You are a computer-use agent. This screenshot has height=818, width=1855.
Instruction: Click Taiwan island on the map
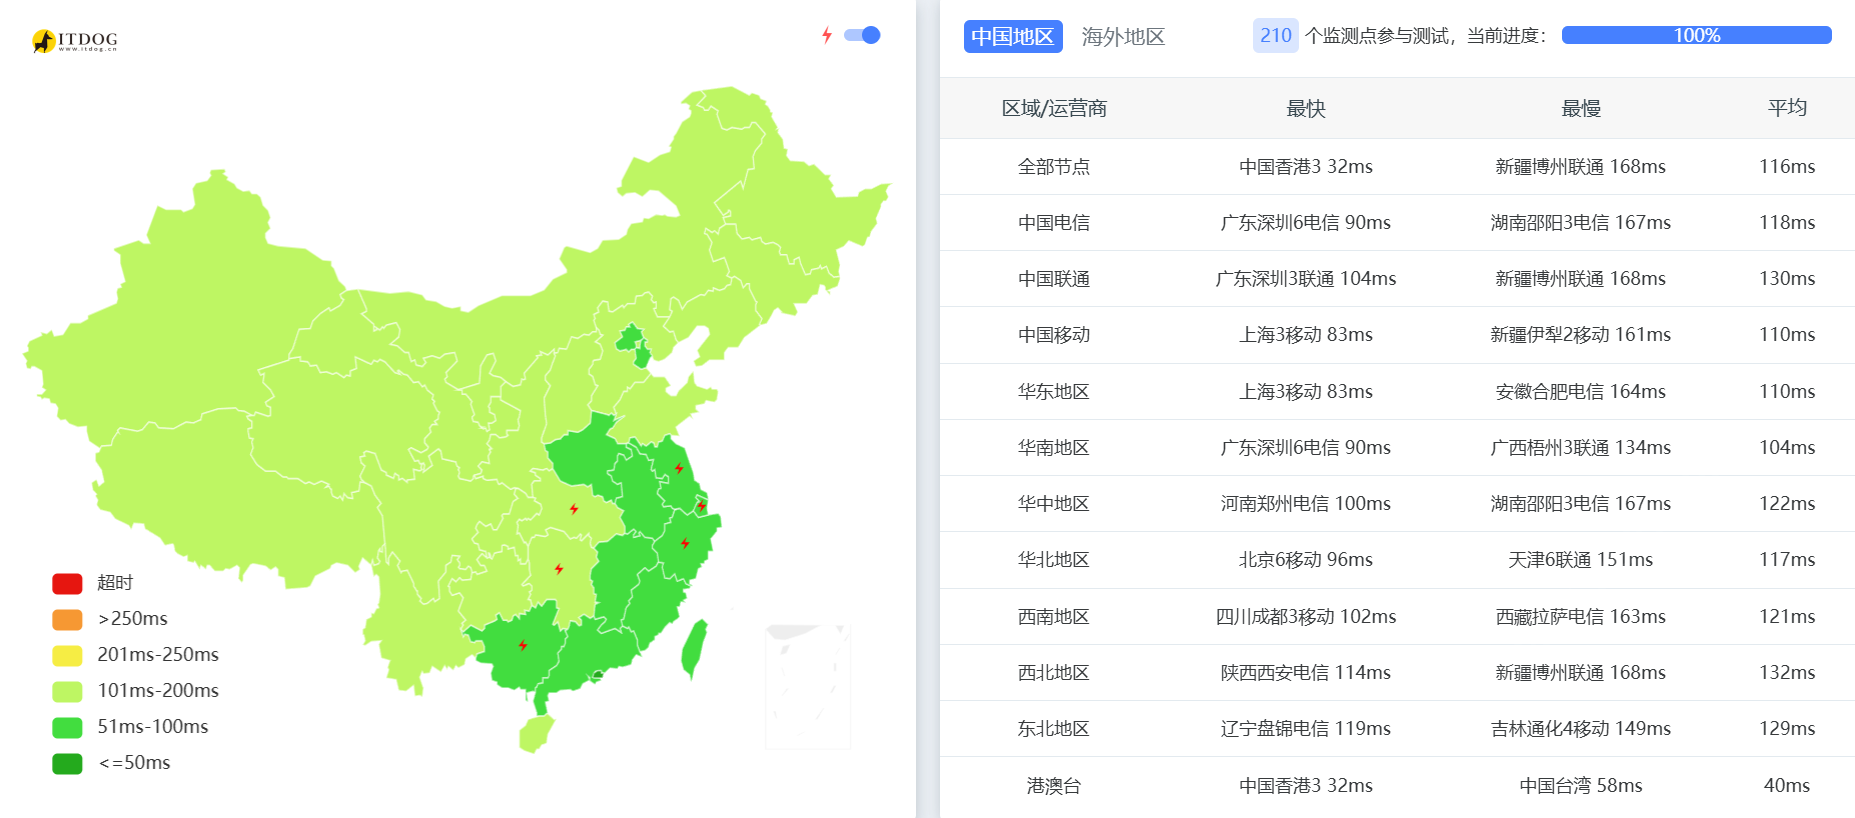click(693, 648)
